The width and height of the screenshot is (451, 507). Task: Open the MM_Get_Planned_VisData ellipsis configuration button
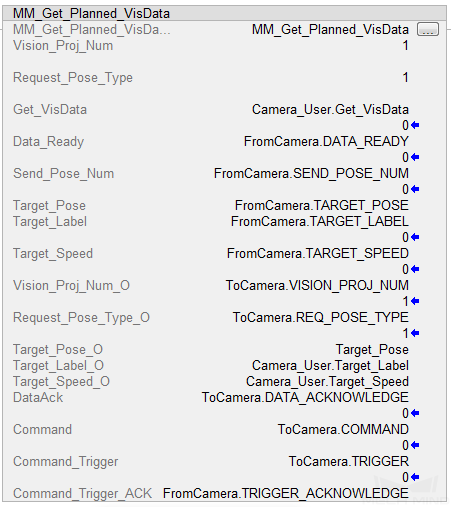[x=428, y=29]
